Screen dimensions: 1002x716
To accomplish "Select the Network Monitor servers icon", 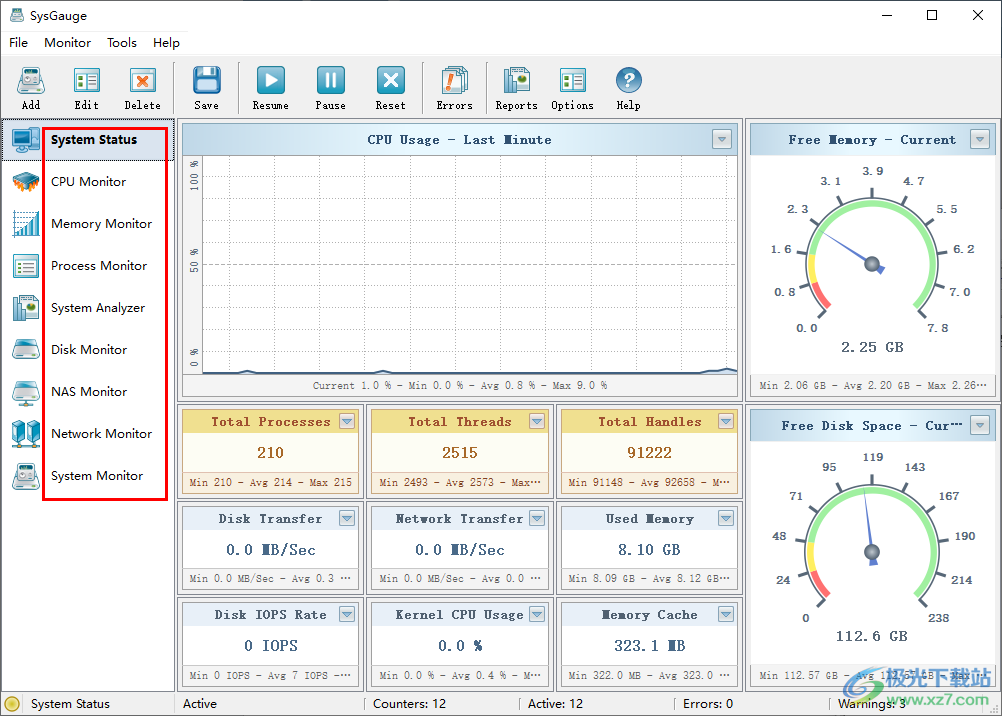I will [x=26, y=433].
